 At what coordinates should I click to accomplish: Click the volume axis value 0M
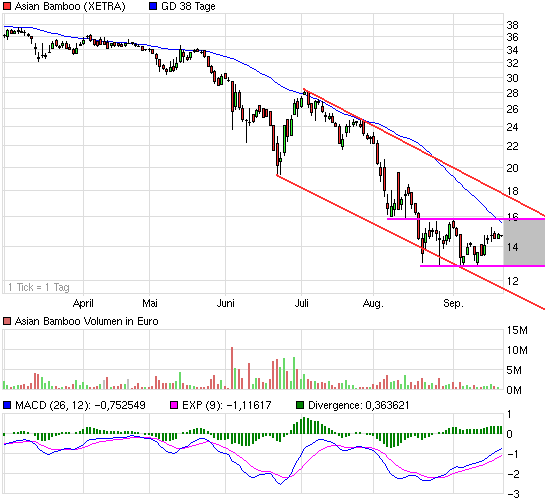[x=514, y=390]
